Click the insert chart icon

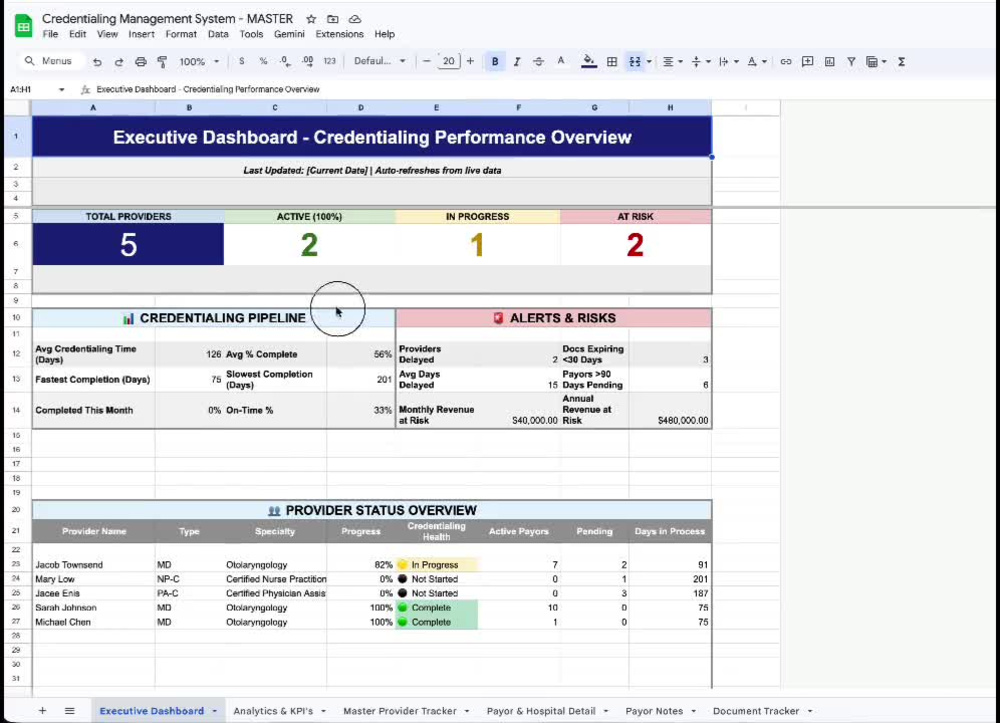(x=829, y=62)
